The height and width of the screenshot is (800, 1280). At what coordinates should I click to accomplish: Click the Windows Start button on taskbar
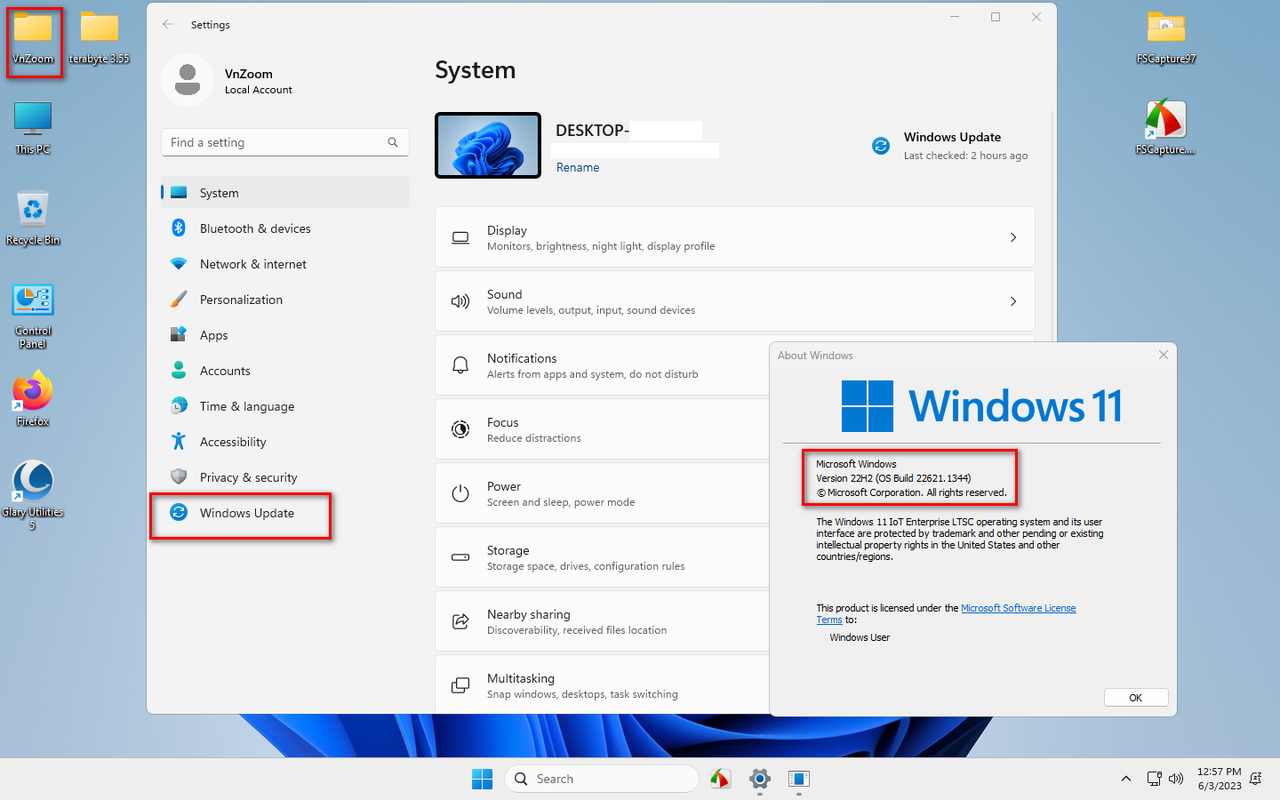pyautogui.click(x=481, y=778)
